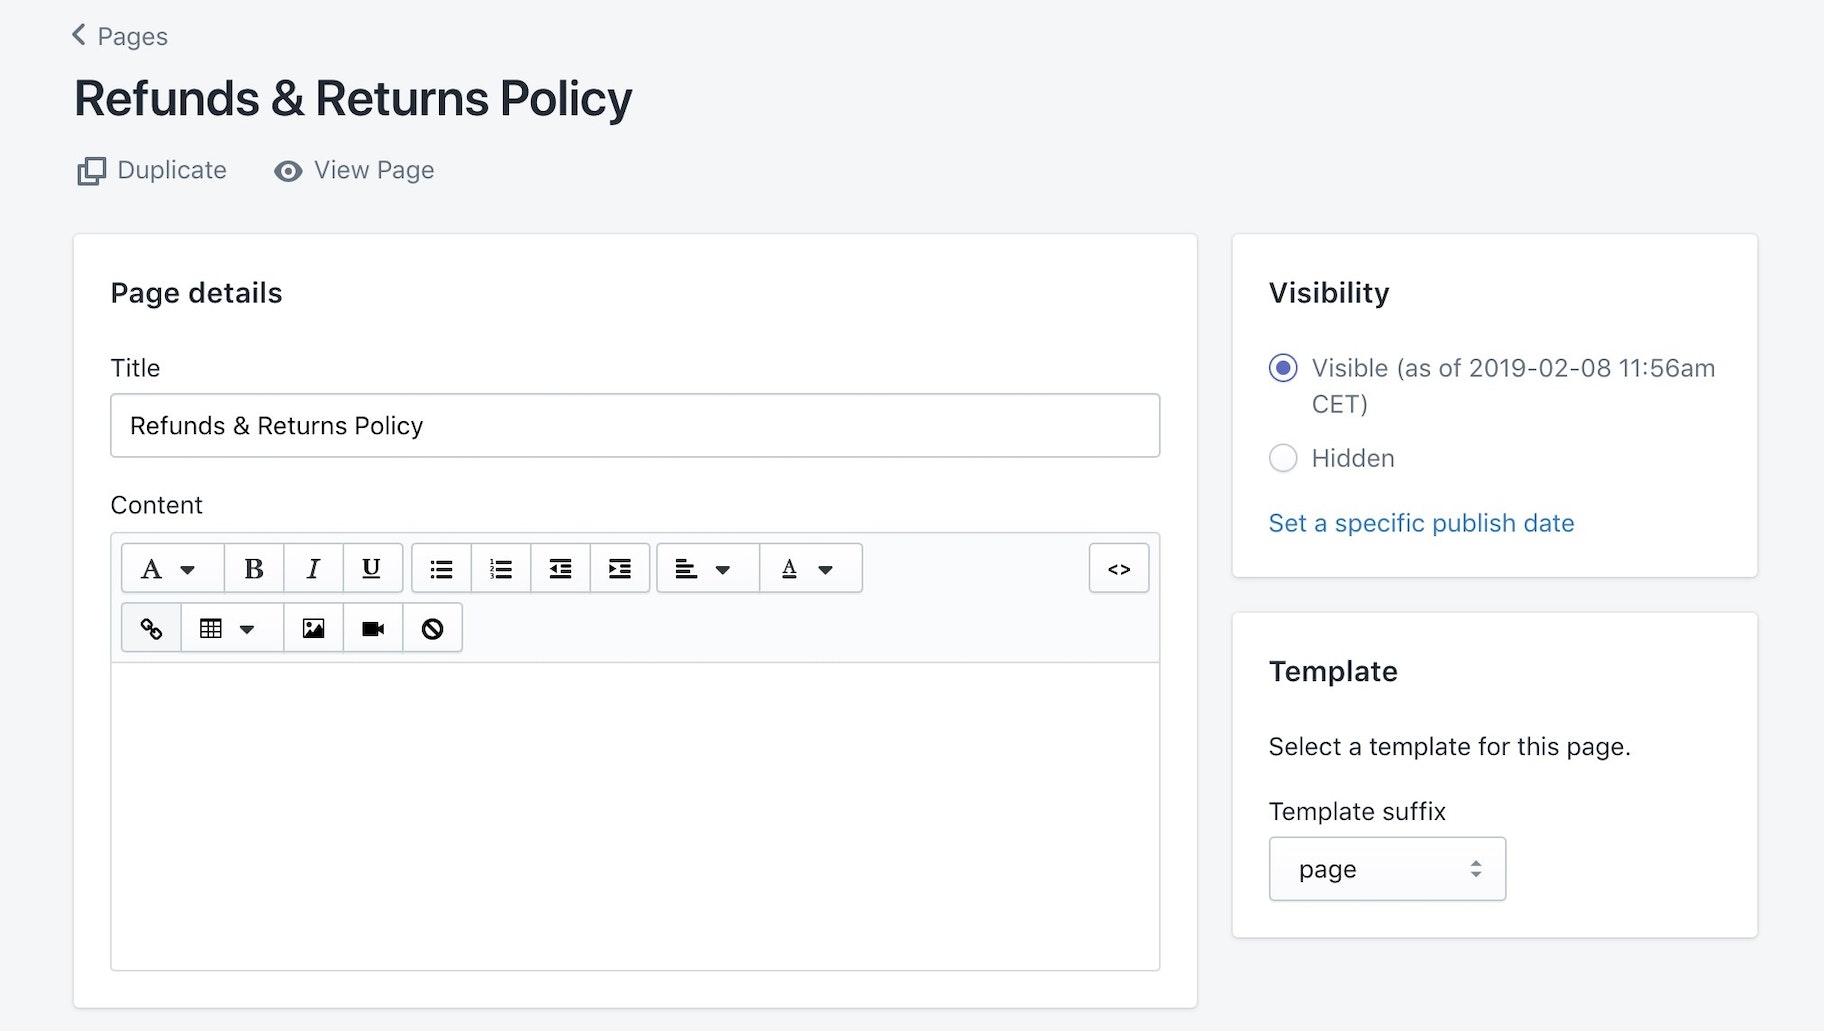Insert a numbered list
Screen dimensions: 1824x1031
[x=501, y=569]
